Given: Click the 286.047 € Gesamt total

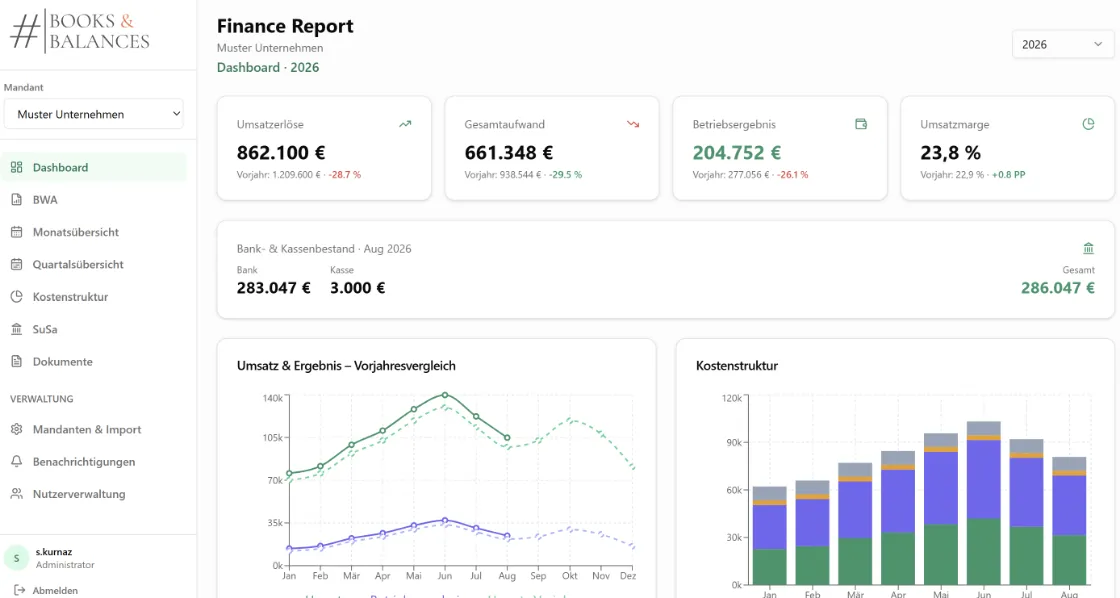Looking at the screenshot, I should (1057, 288).
